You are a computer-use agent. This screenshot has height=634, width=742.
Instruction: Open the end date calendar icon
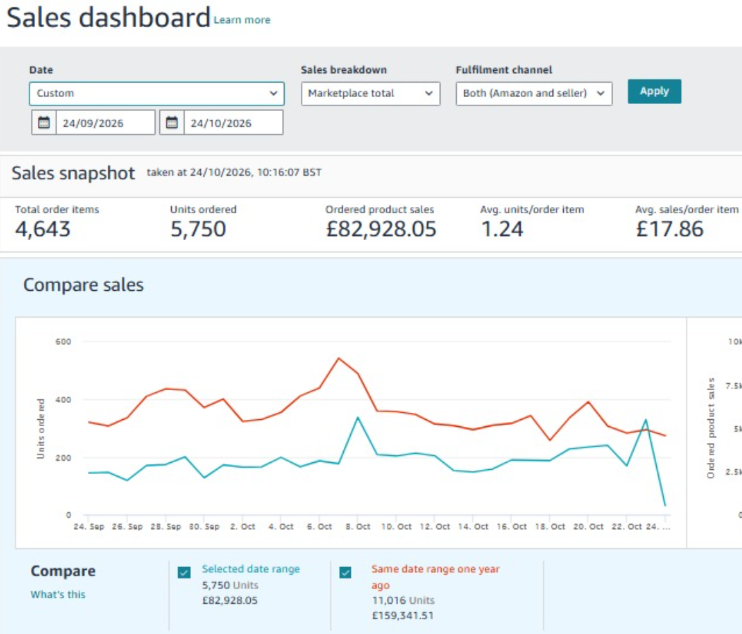pos(171,123)
